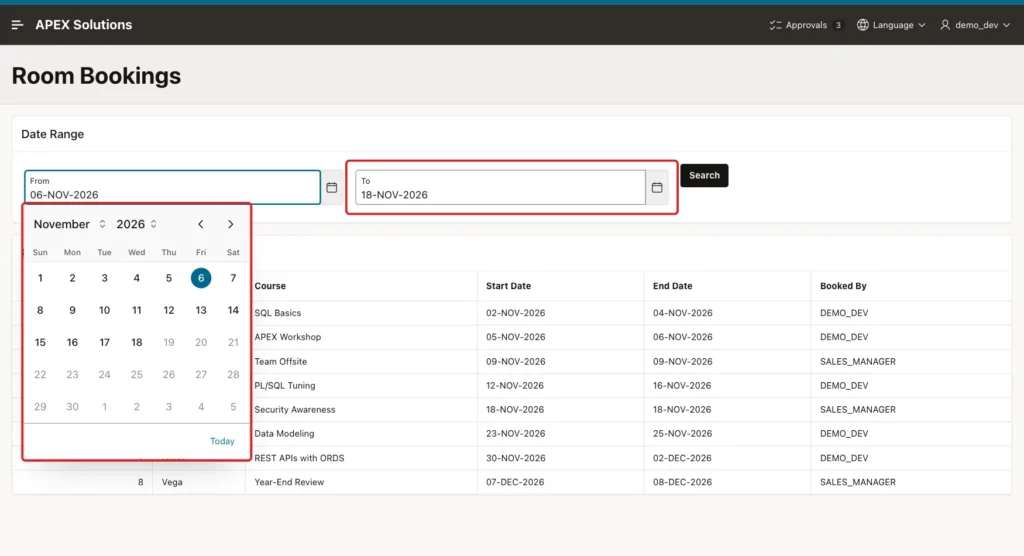Click the Team Offsite course cell
The image size is (1024, 556).
362,361
